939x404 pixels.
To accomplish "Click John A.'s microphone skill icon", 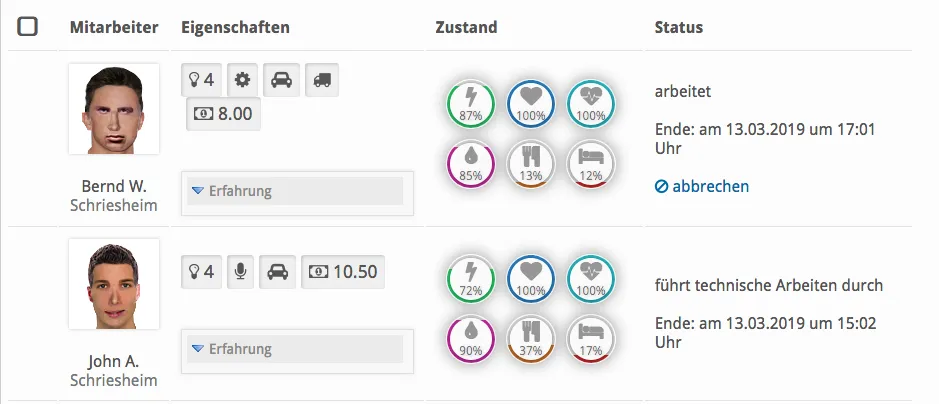I will [x=240, y=271].
